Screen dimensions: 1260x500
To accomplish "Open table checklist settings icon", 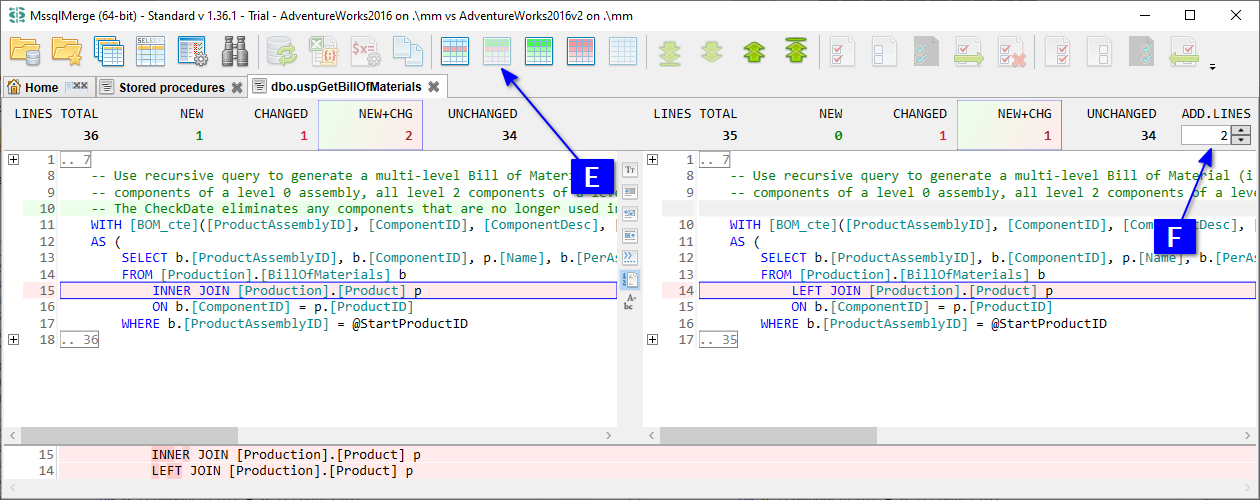I will (x=192, y=51).
